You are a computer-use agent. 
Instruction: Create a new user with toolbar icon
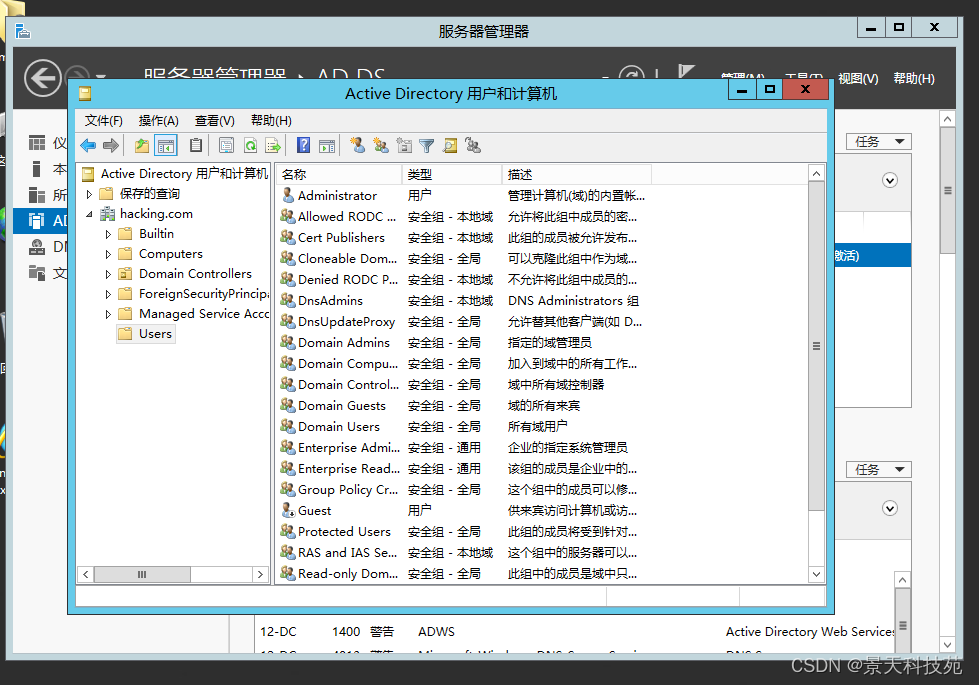tap(358, 145)
